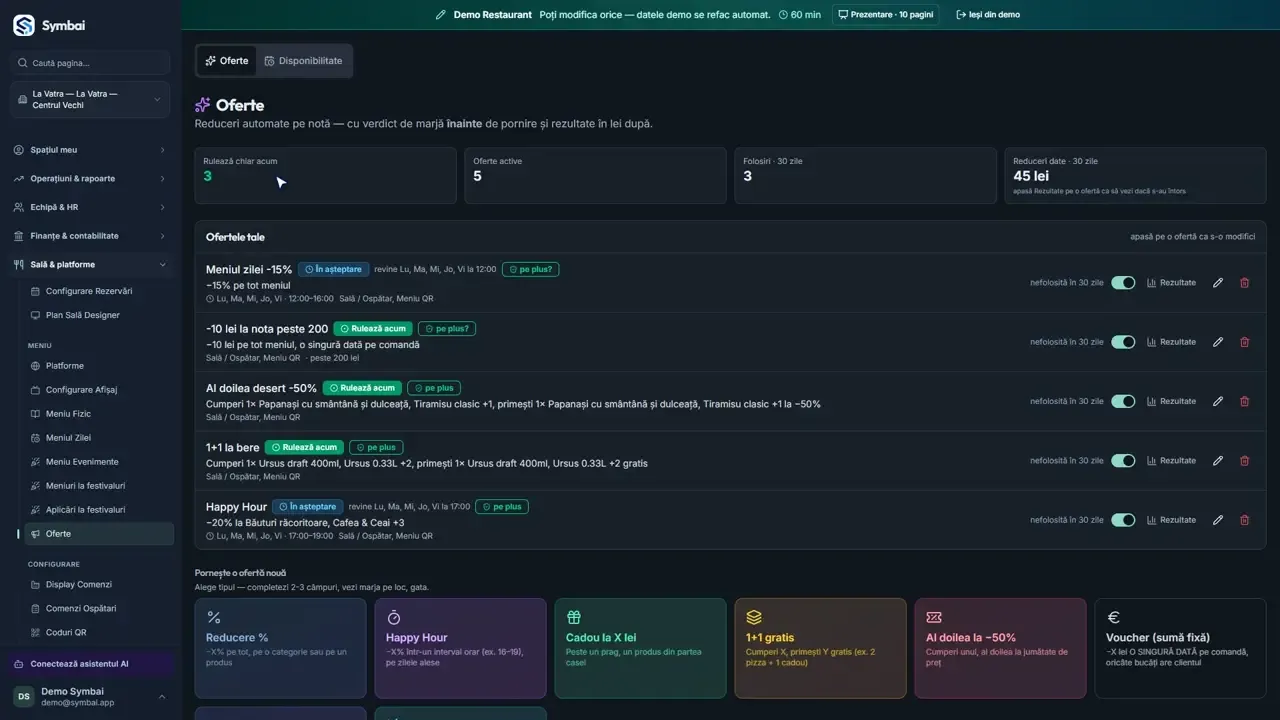
Task: Click the Symbai logo icon
Action: (x=24, y=26)
